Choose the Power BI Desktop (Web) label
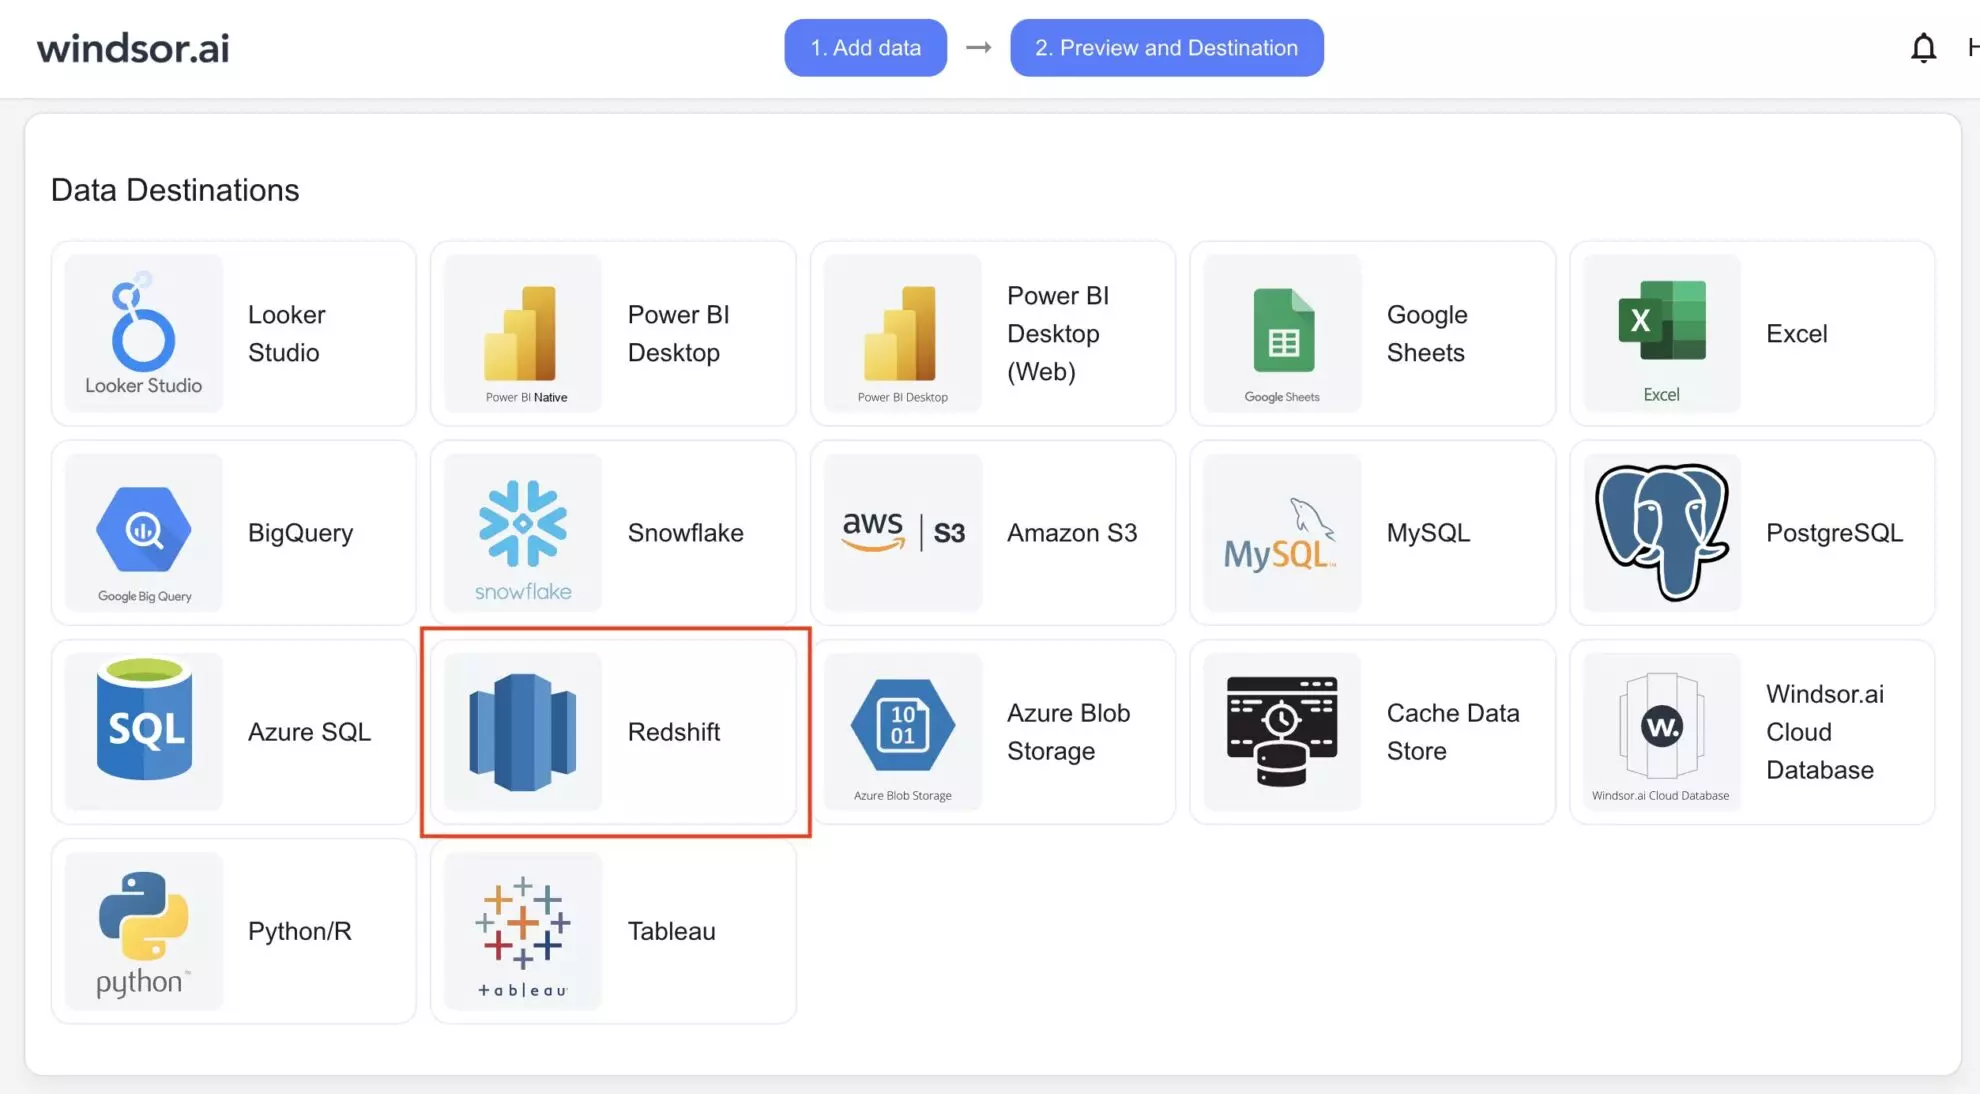The height and width of the screenshot is (1094, 1980). tap(1058, 333)
